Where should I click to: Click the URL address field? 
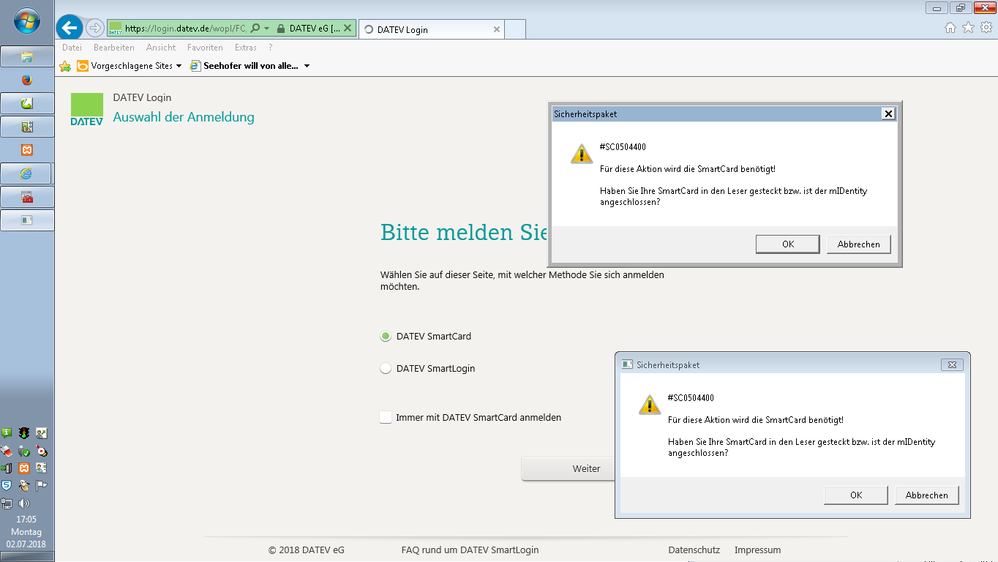pyautogui.click(x=185, y=29)
